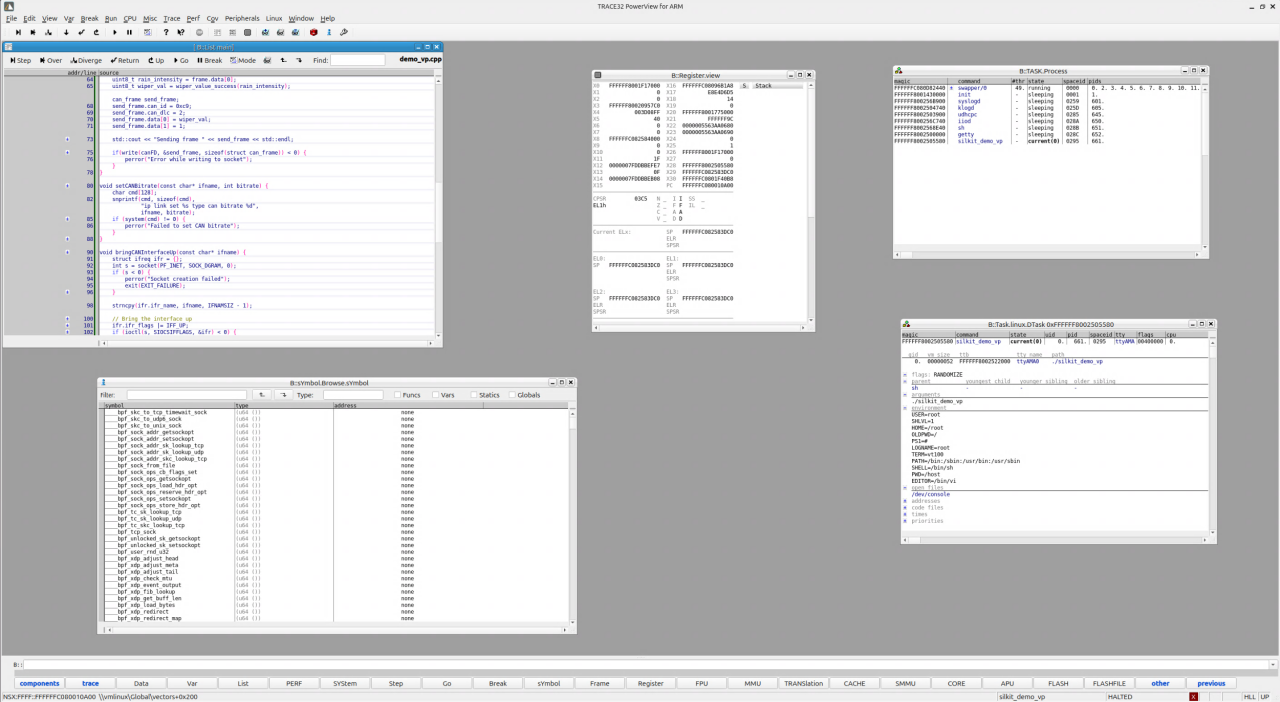Open the File menu
Screen dimensions: 1280x702
(11, 18)
